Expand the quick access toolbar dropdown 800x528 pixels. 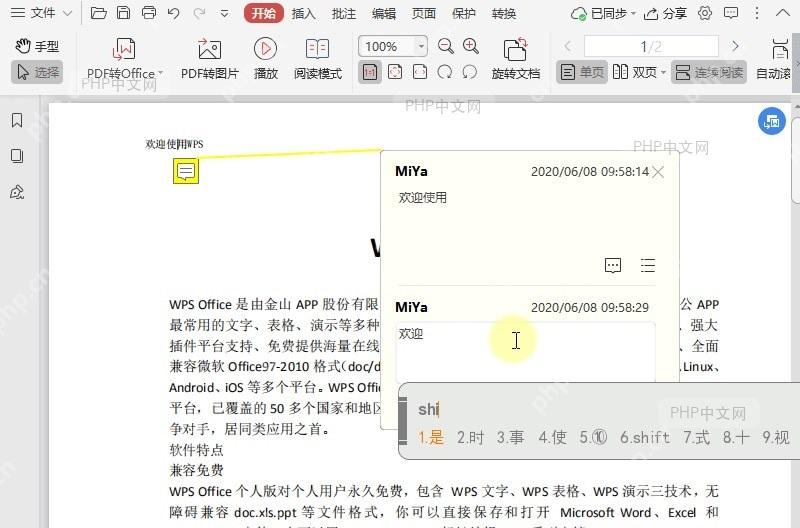[224, 14]
